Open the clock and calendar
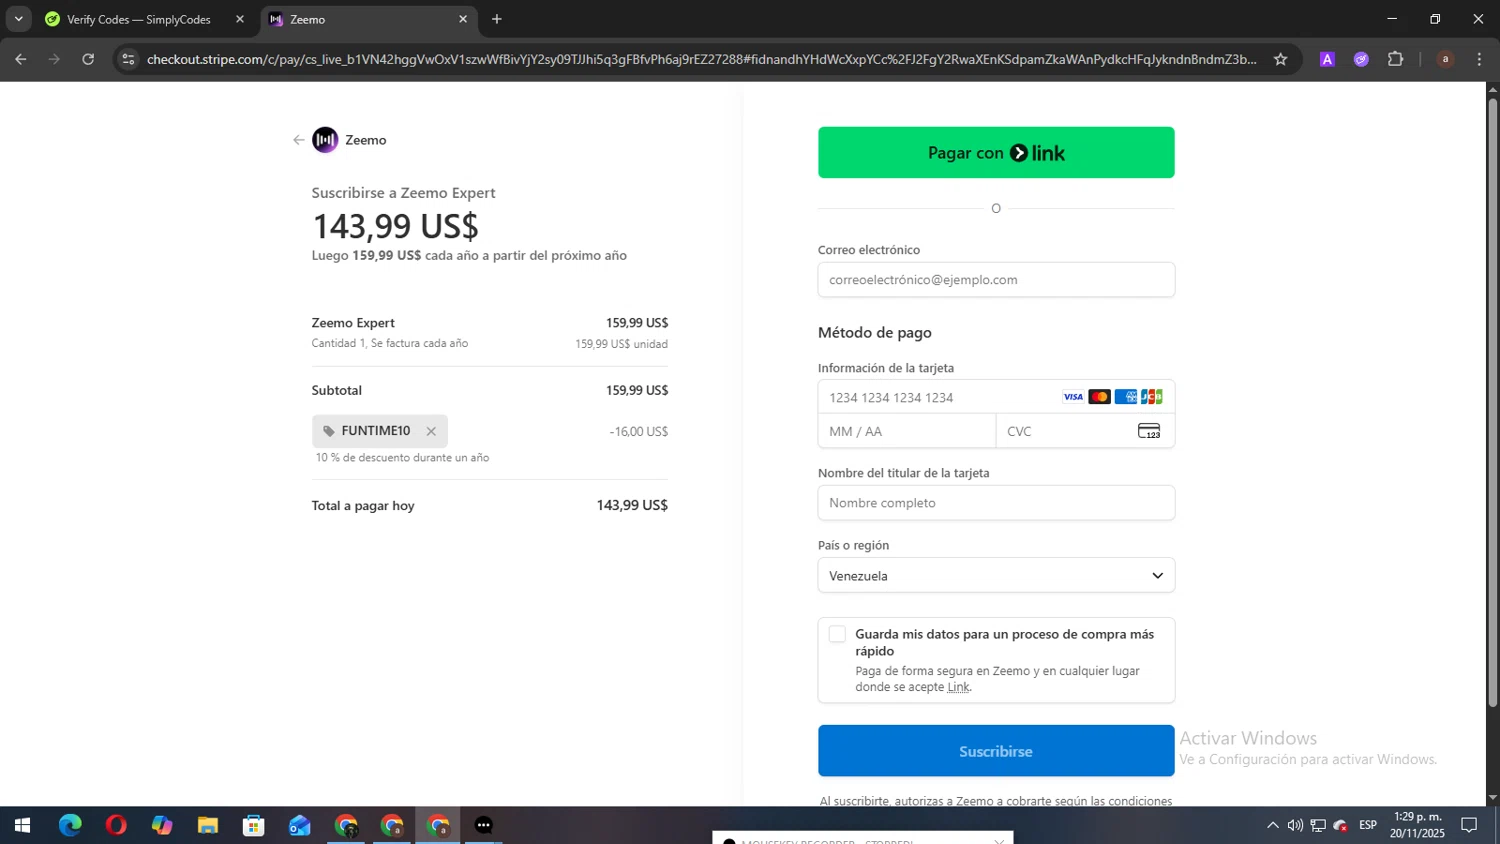This screenshot has width=1500, height=844. pos(1417,825)
